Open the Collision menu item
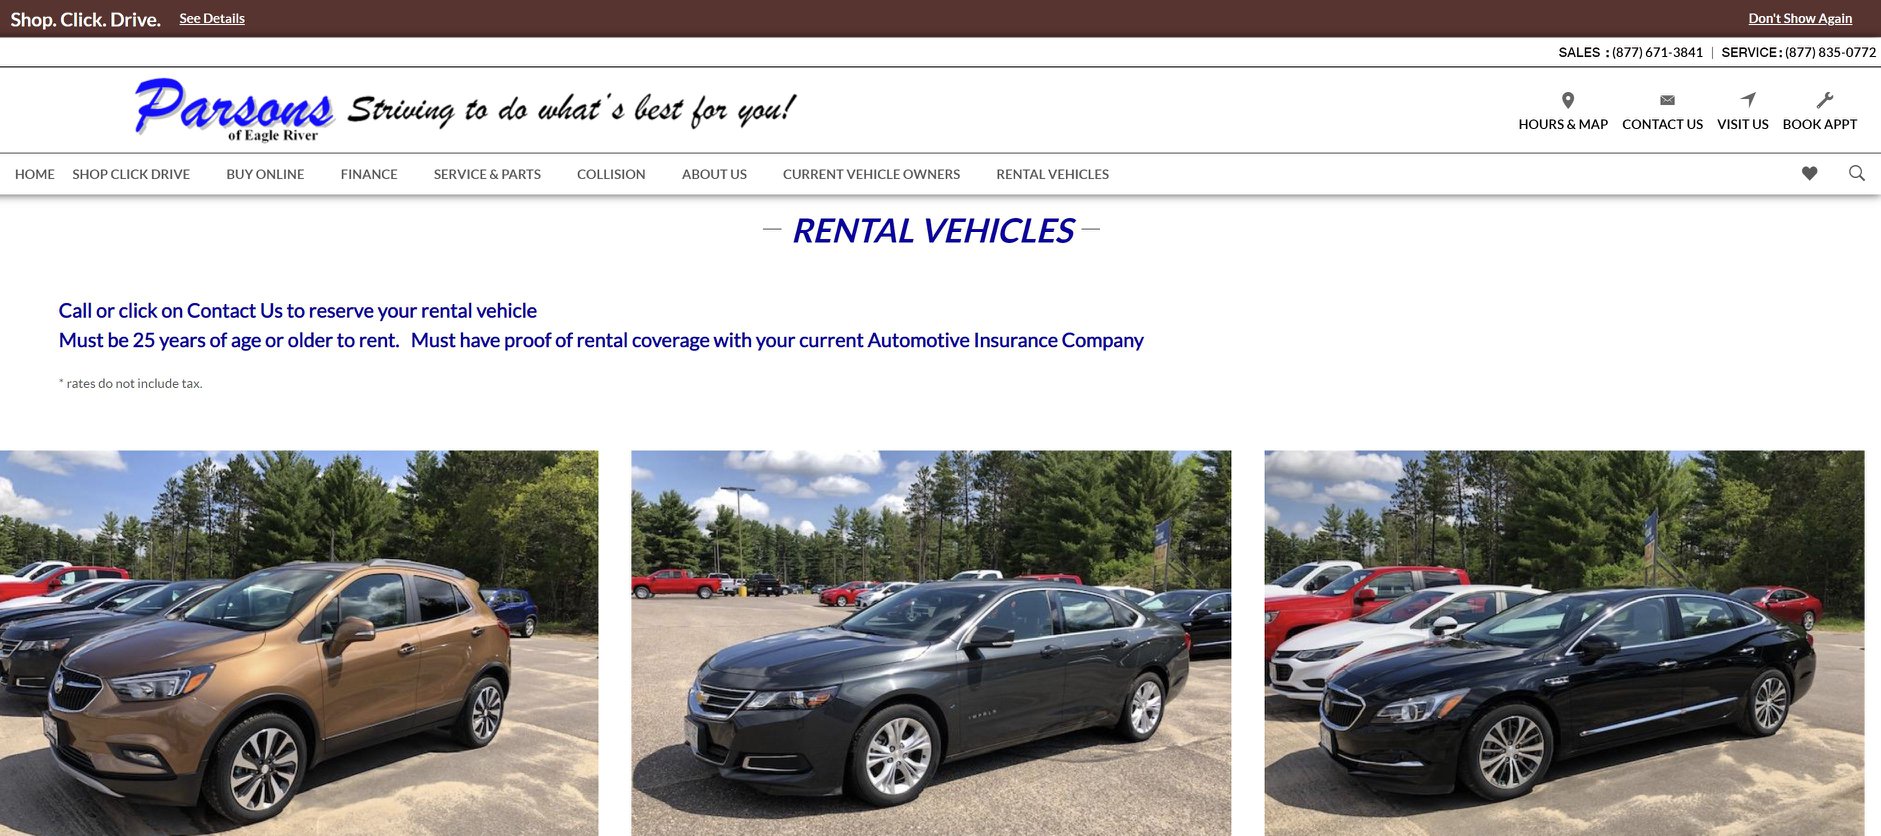Screen dimensions: 1881x836 (x=611, y=174)
